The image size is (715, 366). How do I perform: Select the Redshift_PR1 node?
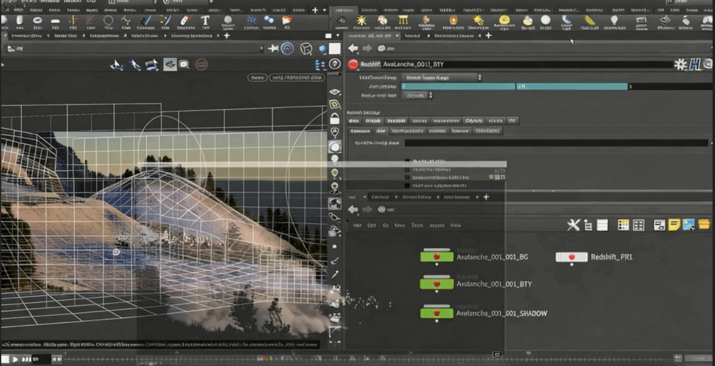pyautogui.click(x=571, y=257)
